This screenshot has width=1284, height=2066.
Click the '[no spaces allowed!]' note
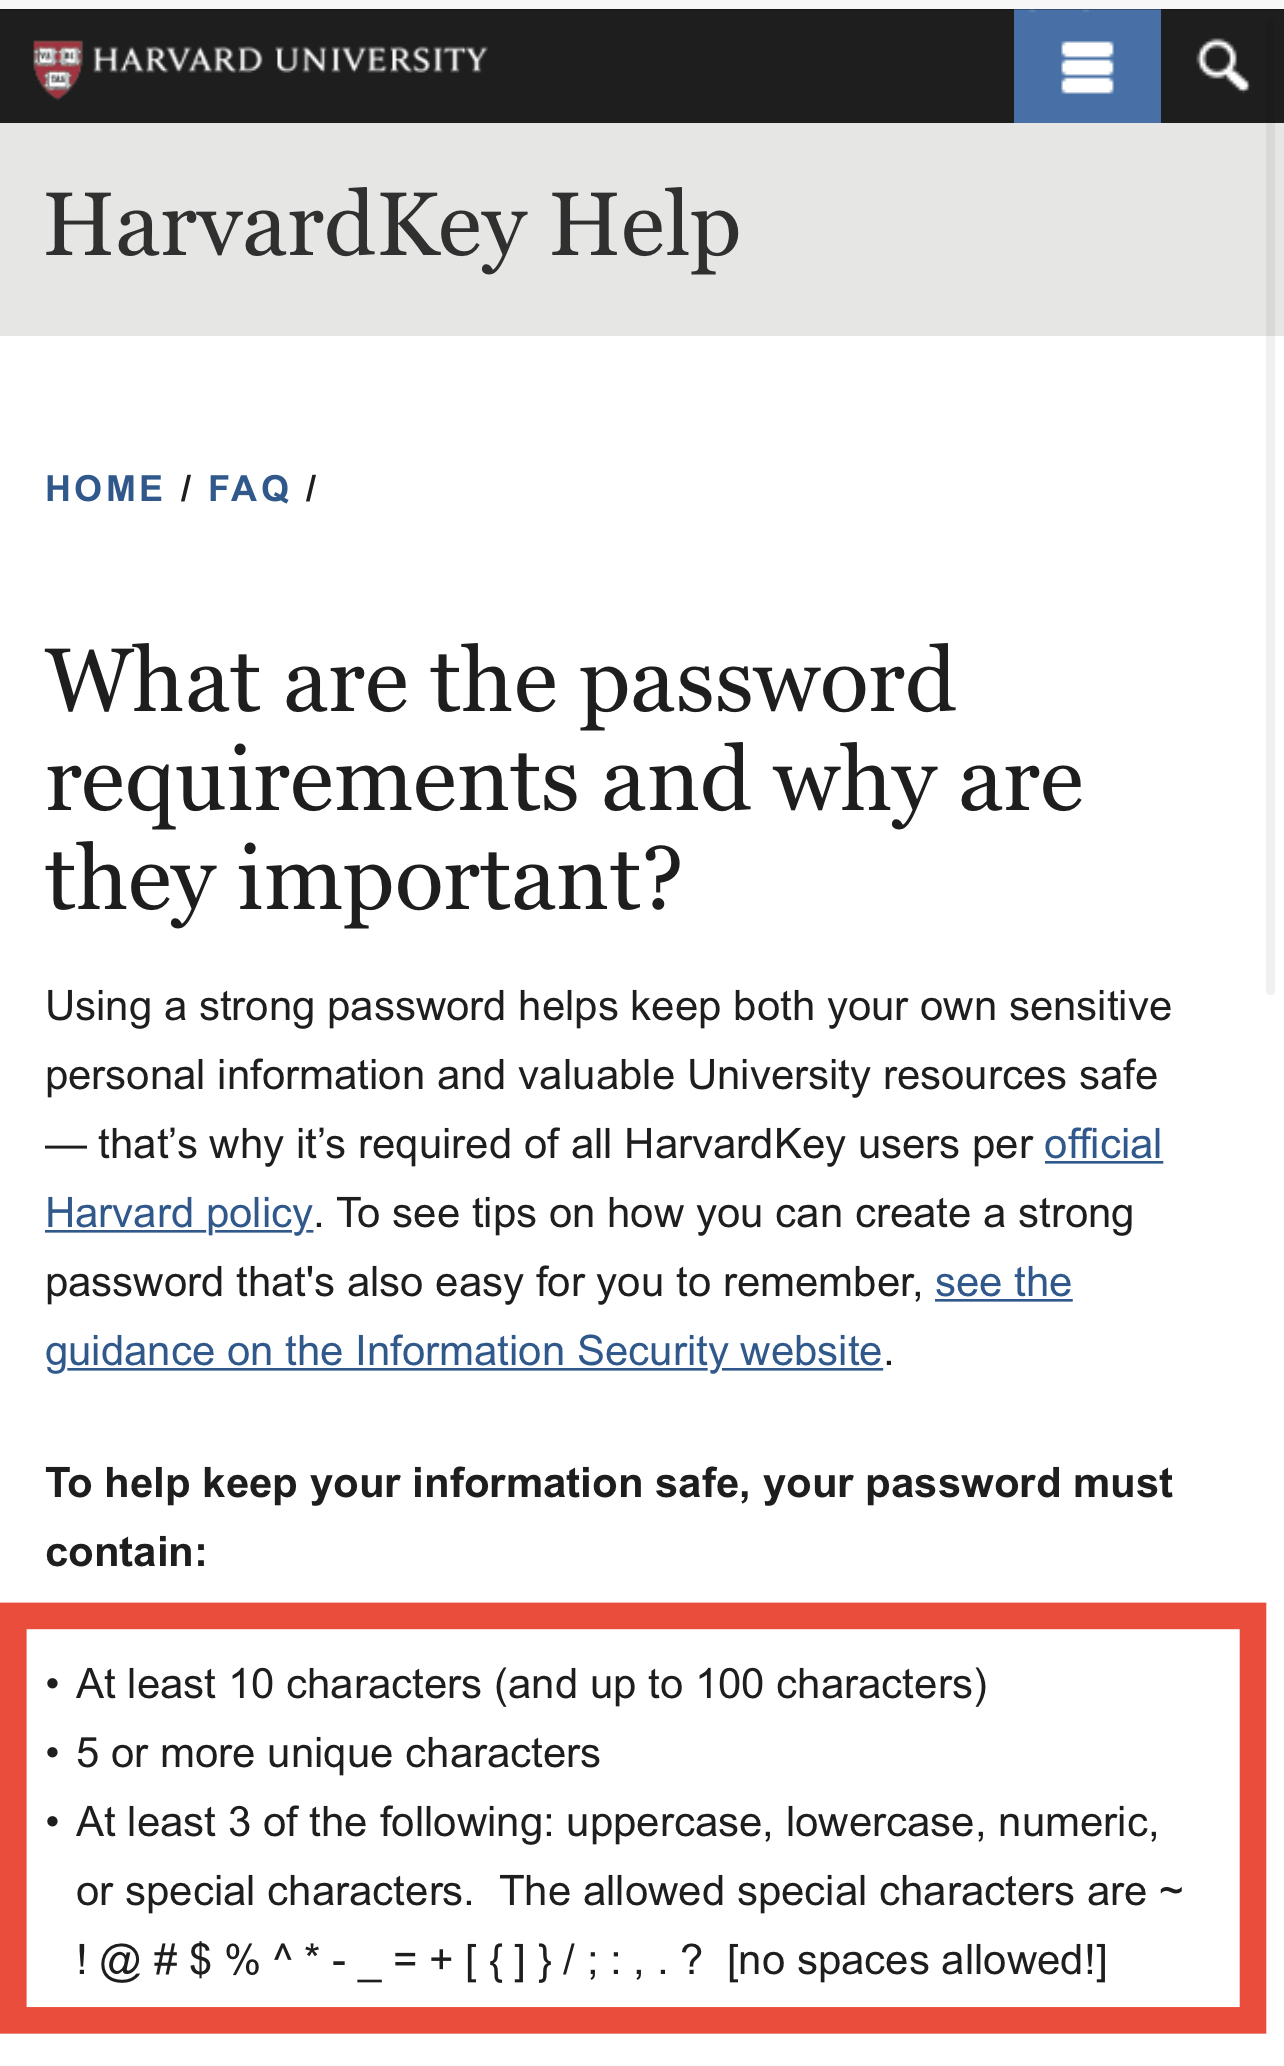tap(917, 1961)
